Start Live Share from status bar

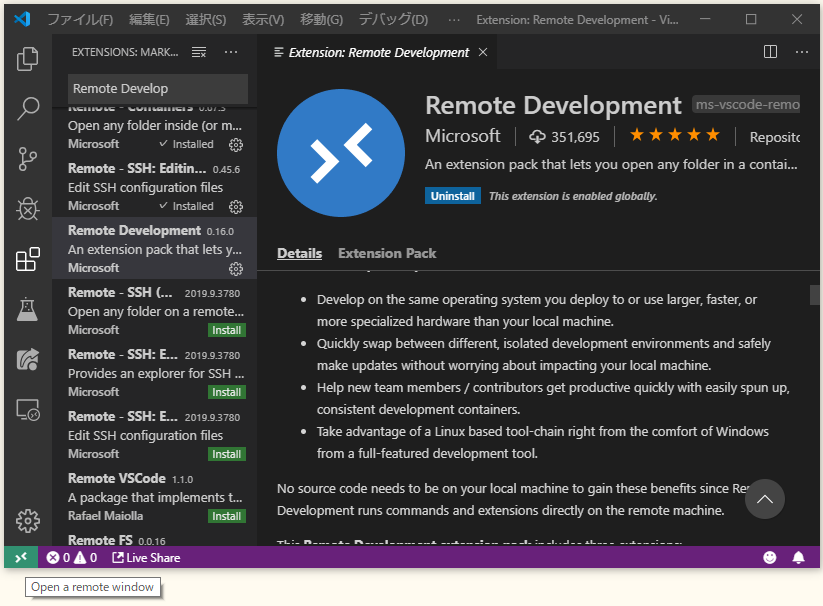(146, 557)
